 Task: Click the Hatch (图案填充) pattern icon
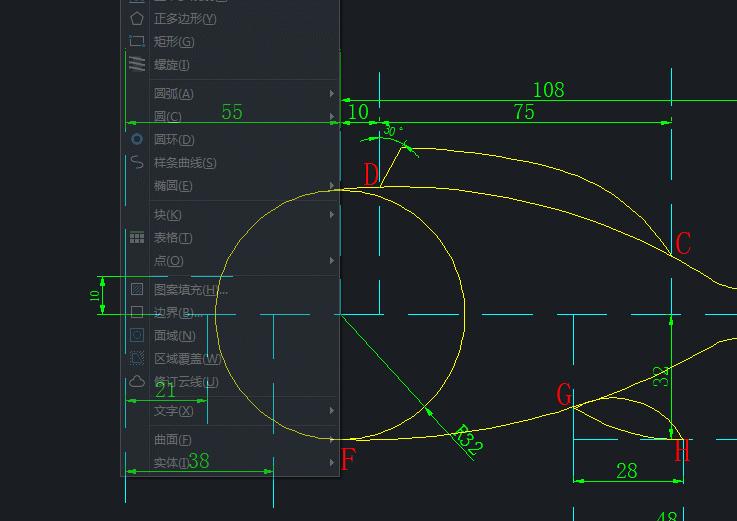[x=137, y=289]
